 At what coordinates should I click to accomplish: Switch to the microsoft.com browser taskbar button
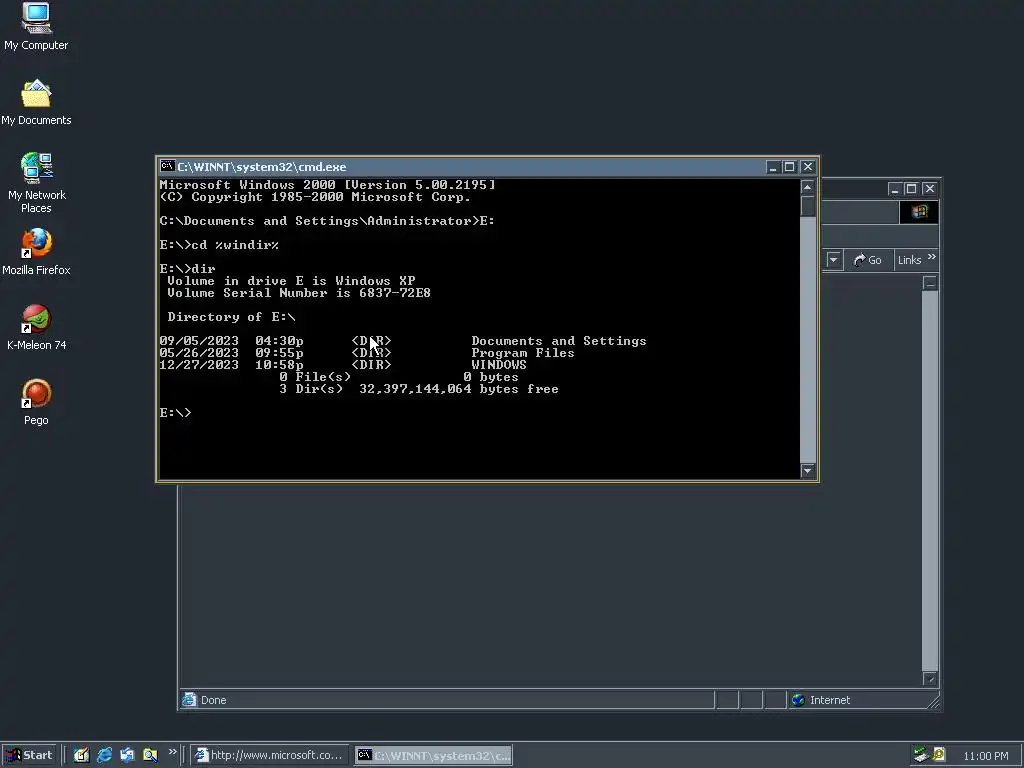coord(270,755)
